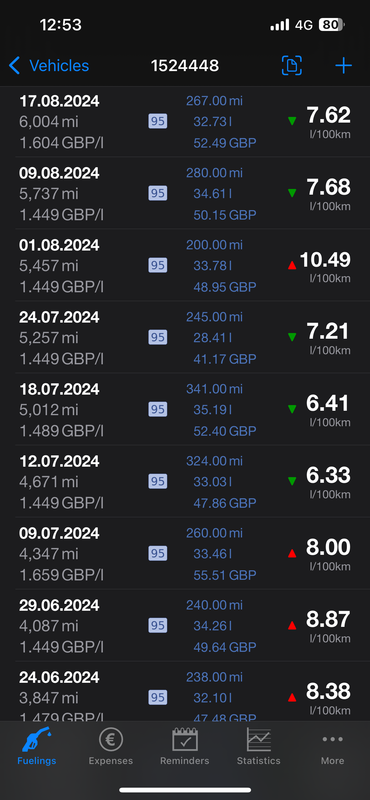Open the Reminders tab
This screenshot has width=370, height=800.
tap(185, 746)
